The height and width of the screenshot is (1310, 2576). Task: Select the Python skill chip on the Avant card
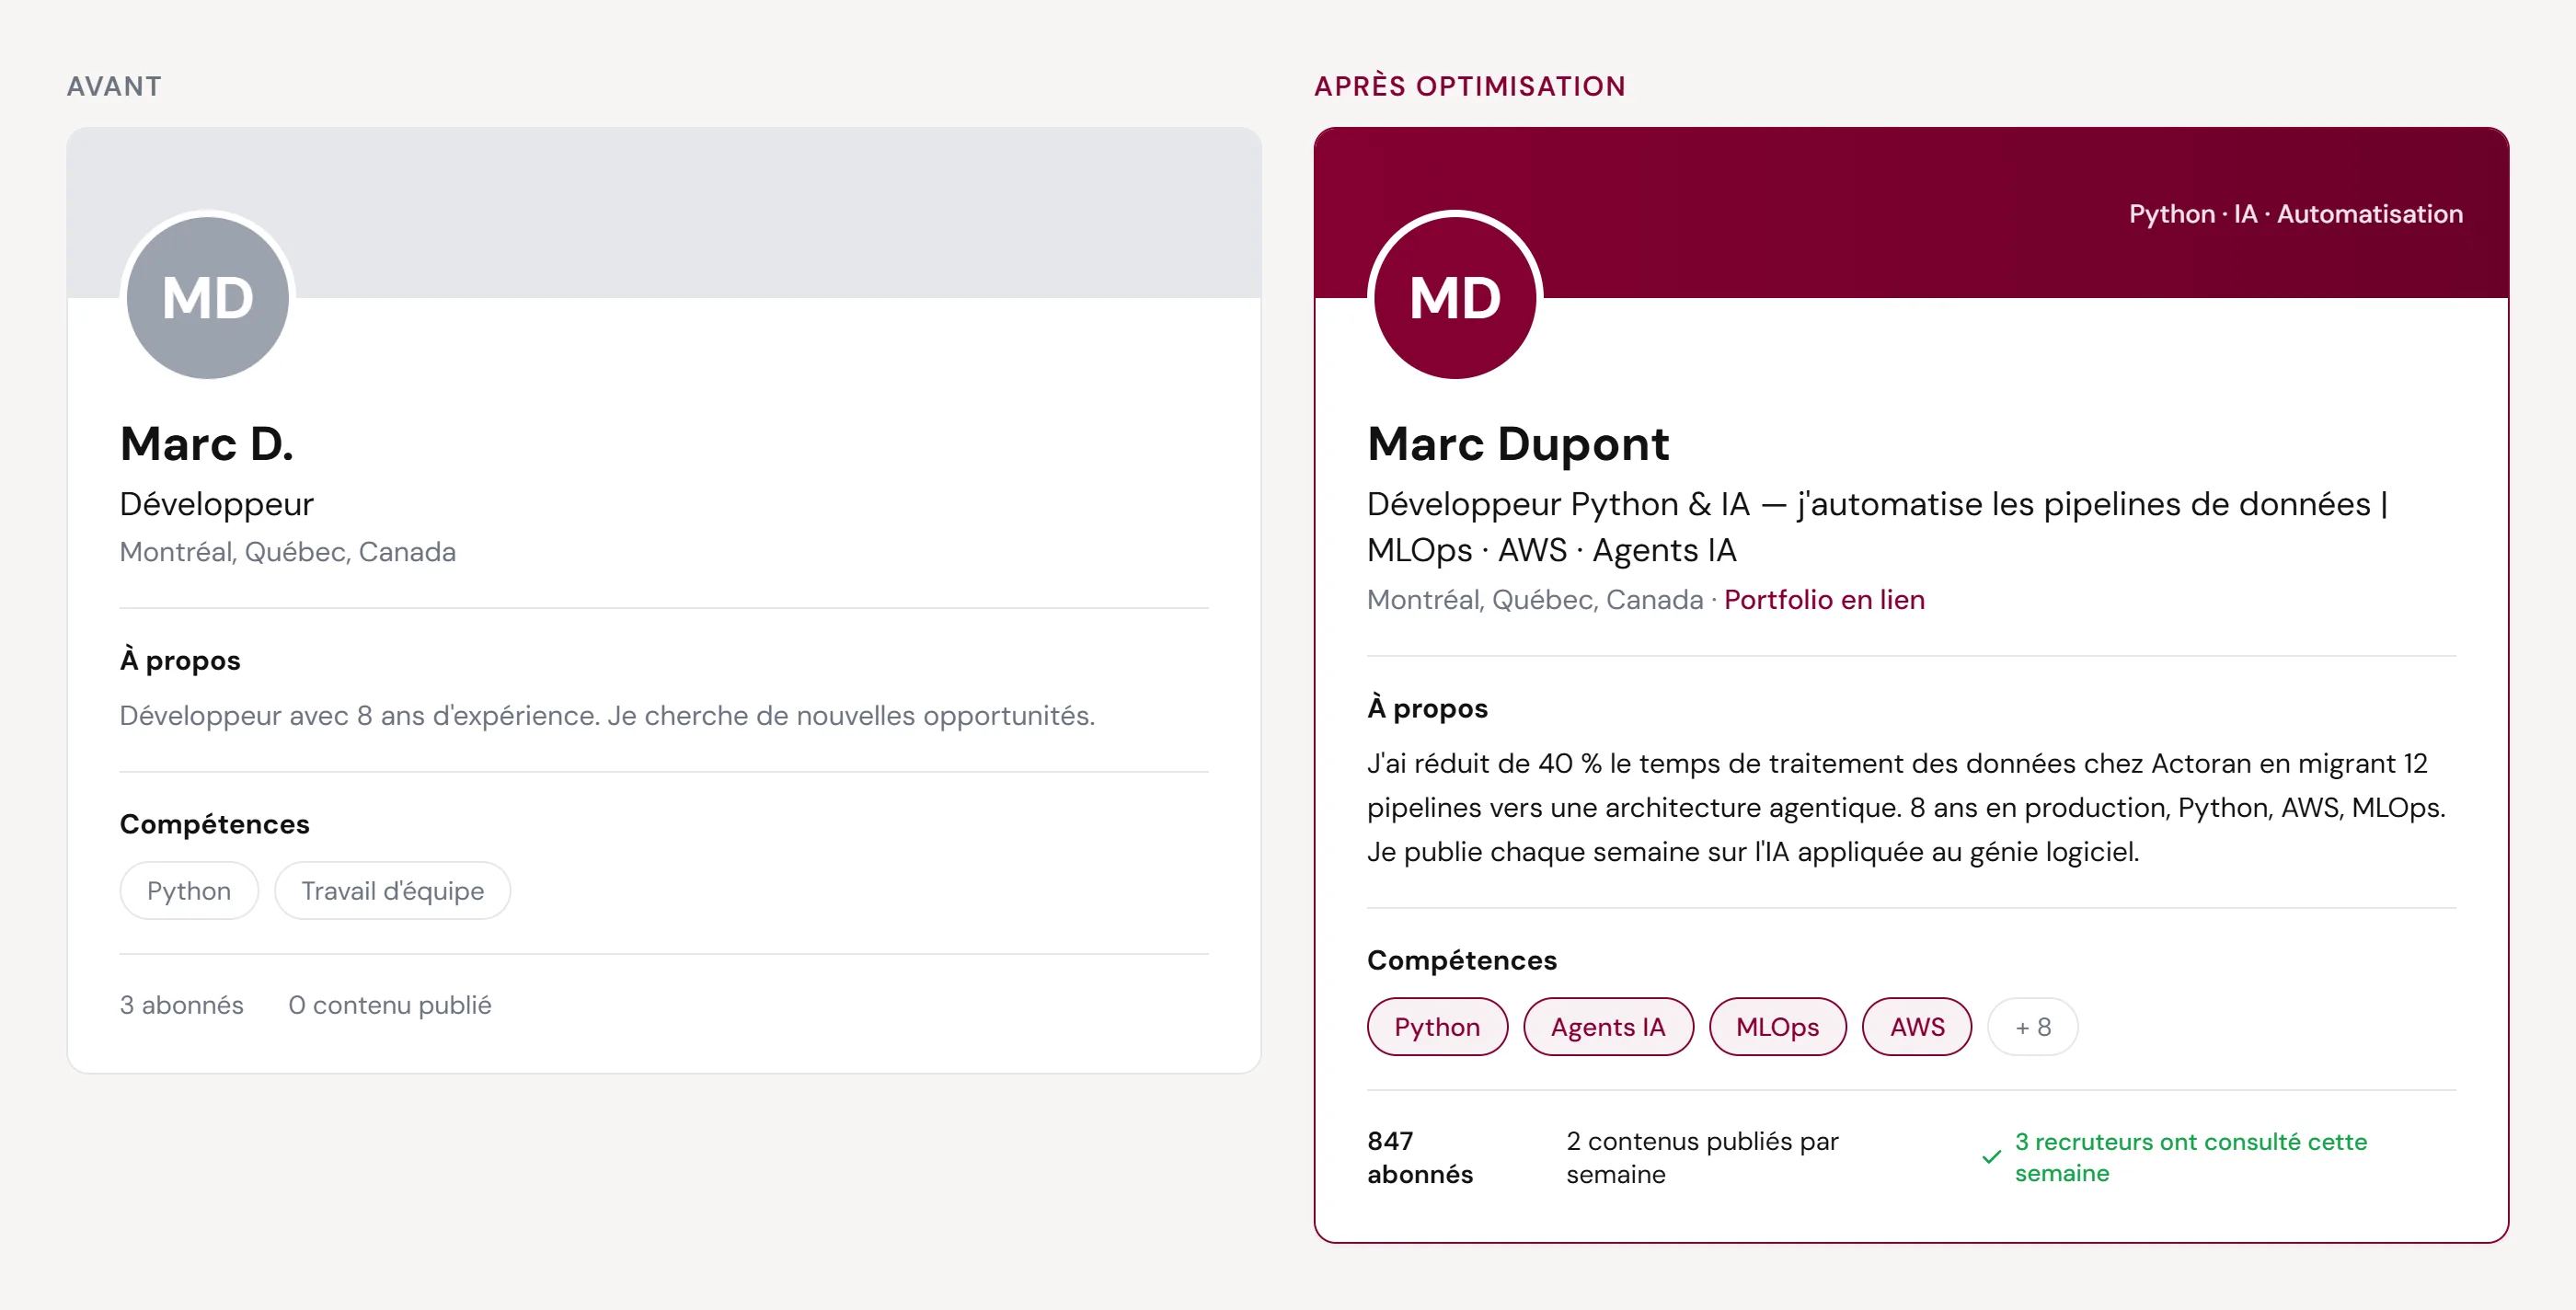(x=189, y=890)
